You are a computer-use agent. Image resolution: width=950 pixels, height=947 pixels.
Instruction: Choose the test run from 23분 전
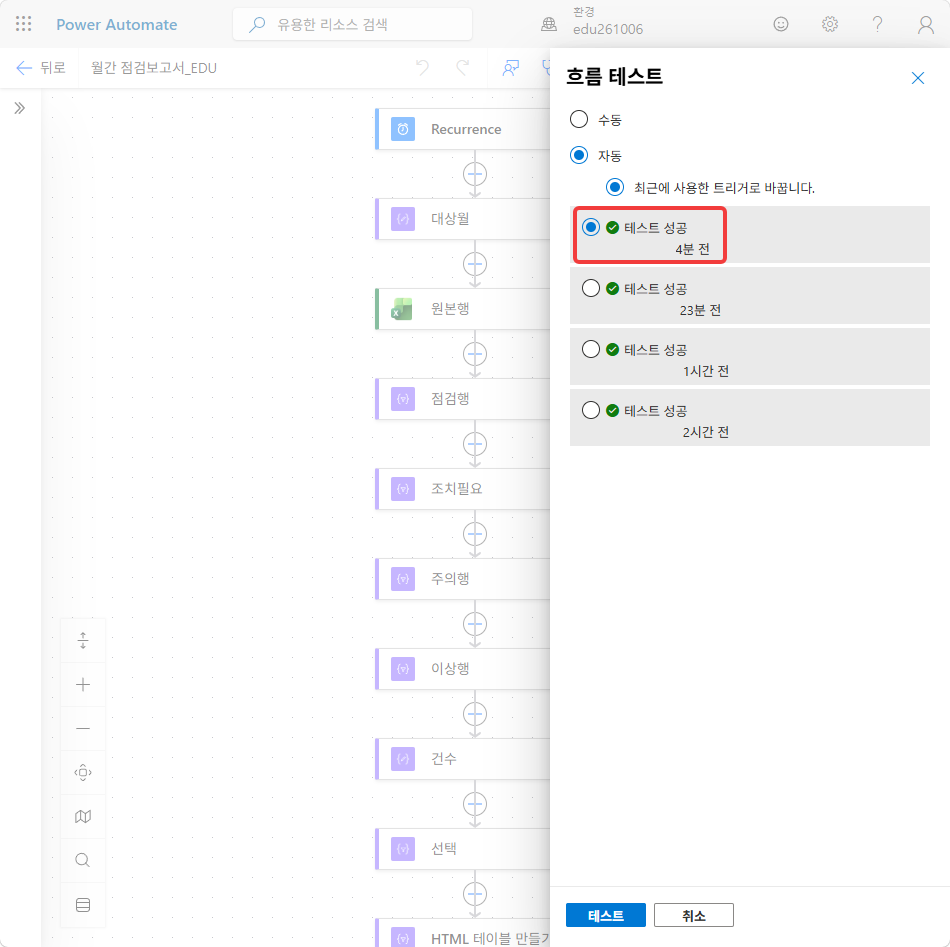[591, 288]
